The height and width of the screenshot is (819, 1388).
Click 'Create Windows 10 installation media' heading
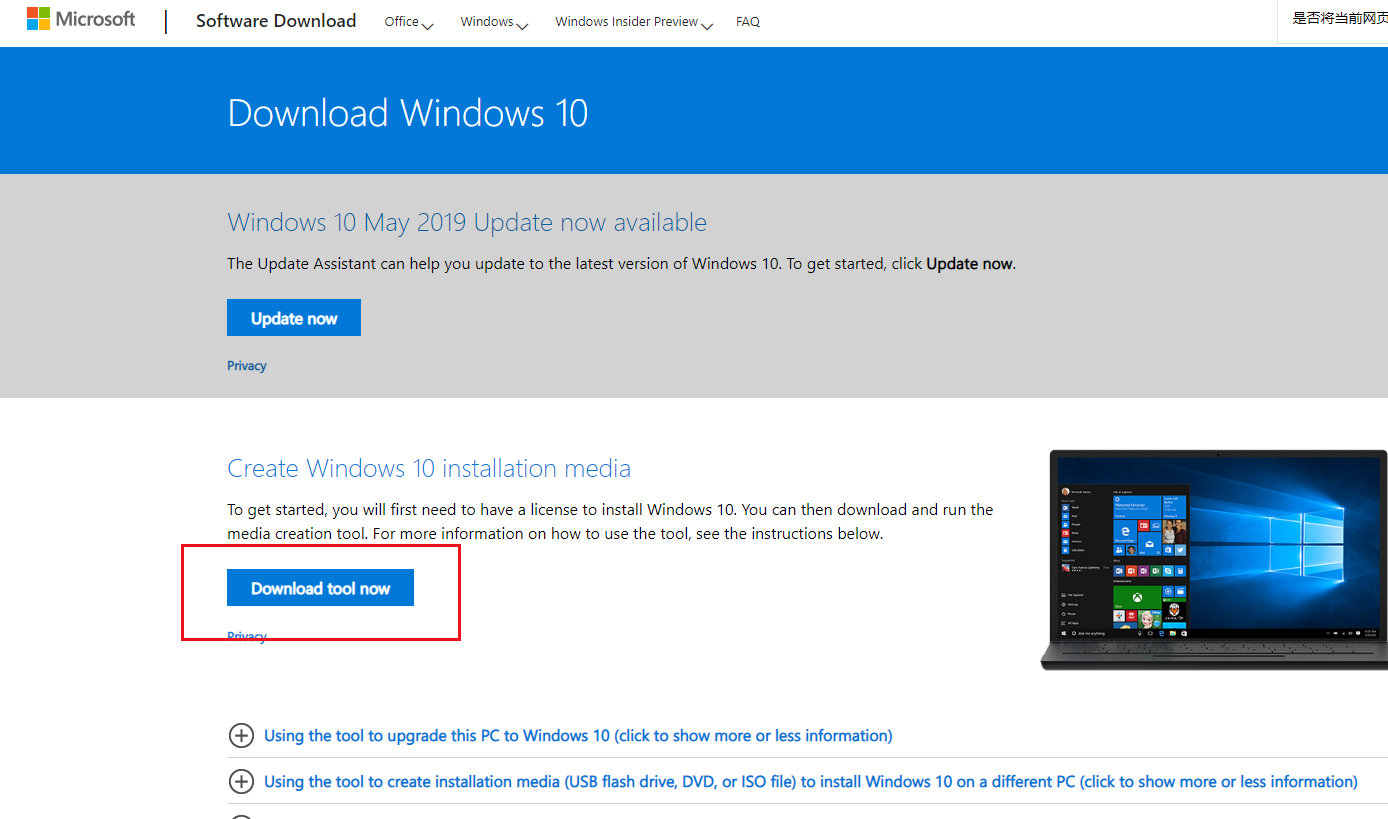[x=429, y=468]
